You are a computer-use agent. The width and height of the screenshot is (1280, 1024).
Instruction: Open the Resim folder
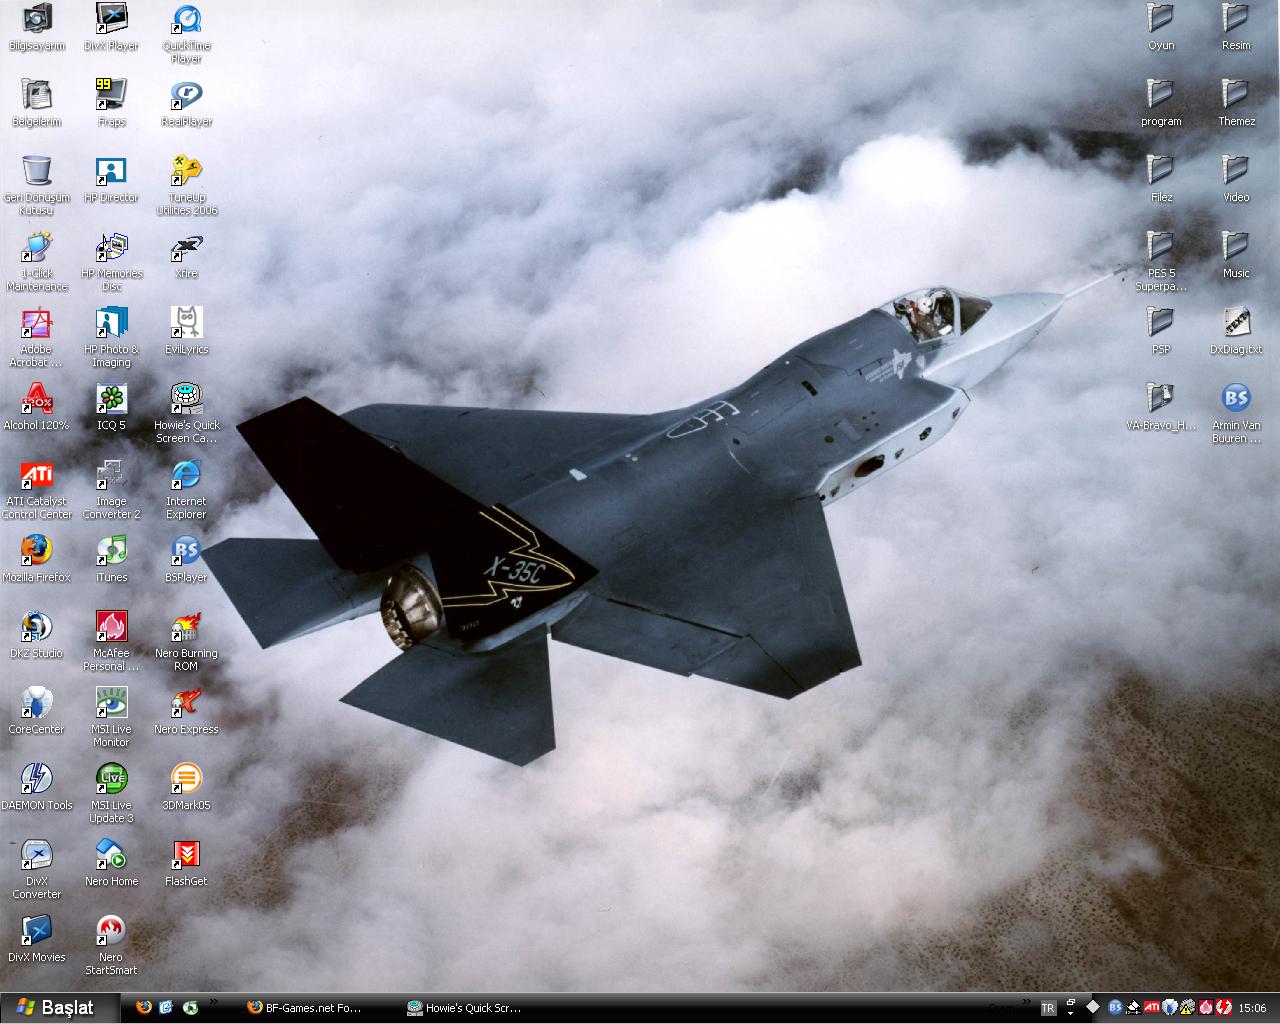pyautogui.click(x=1236, y=28)
